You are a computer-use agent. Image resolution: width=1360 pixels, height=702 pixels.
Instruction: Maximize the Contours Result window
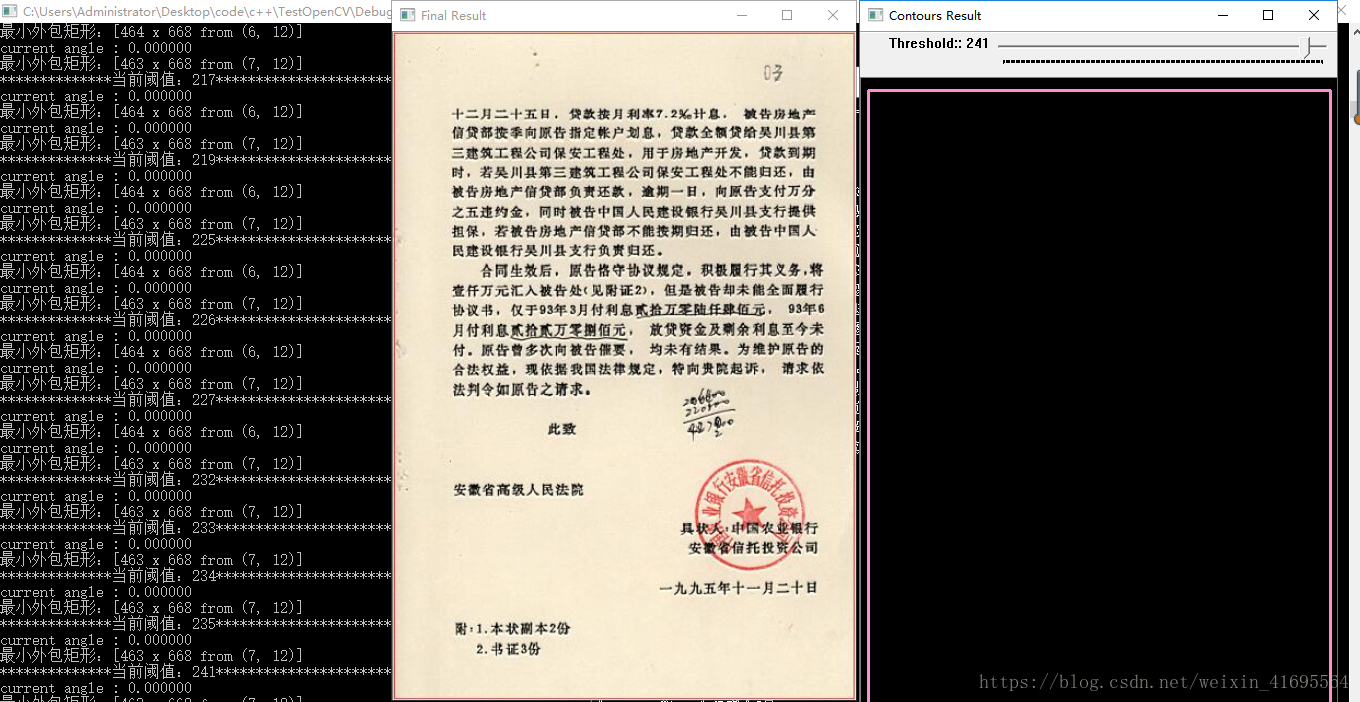[1268, 15]
